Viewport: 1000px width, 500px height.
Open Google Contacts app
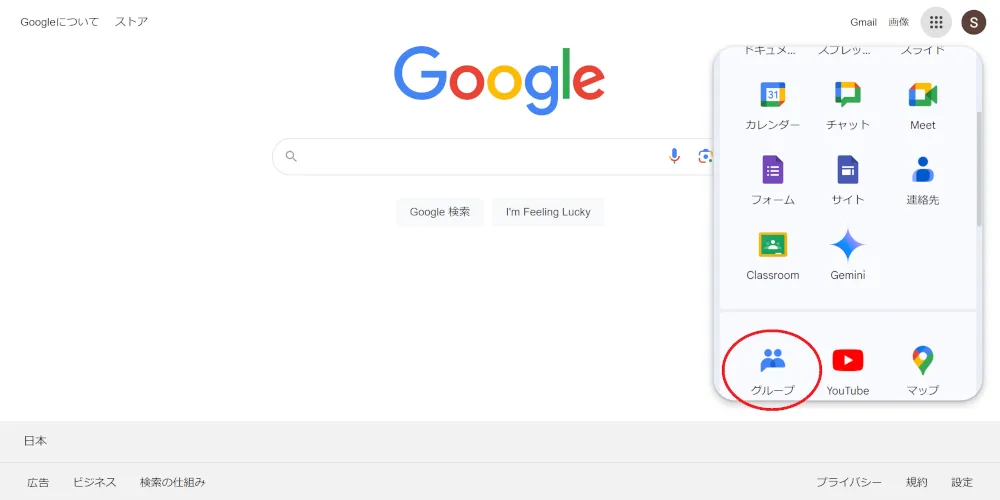pyautogui.click(x=922, y=180)
